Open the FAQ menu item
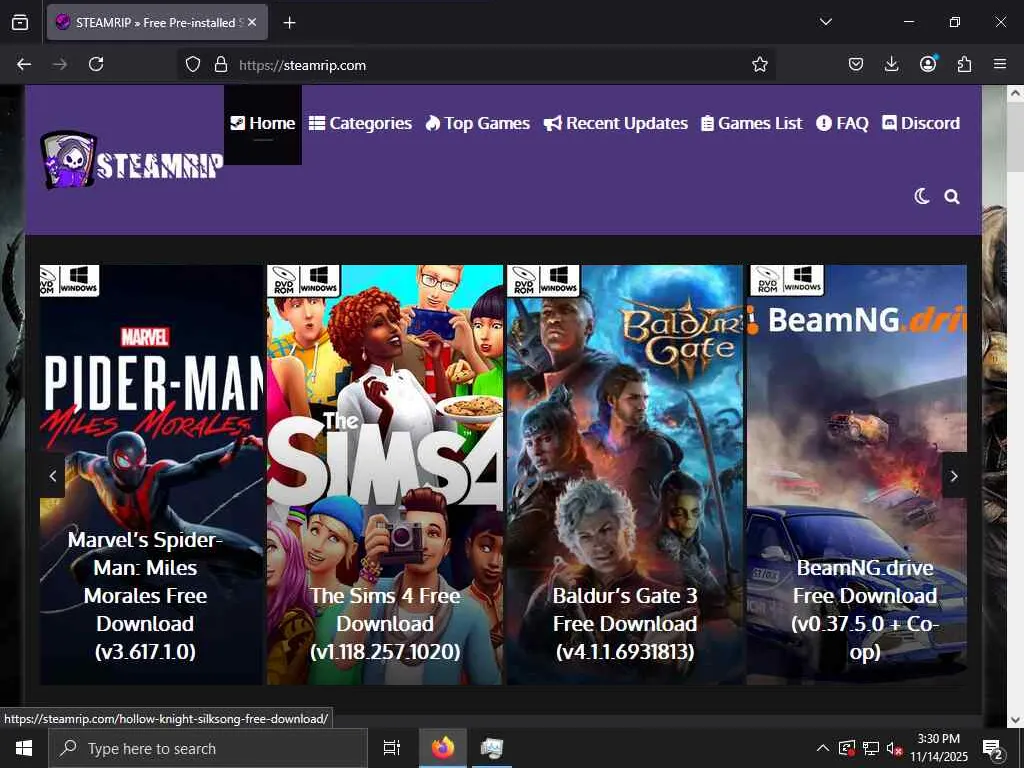The image size is (1024, 768). (x=842, y=123)
